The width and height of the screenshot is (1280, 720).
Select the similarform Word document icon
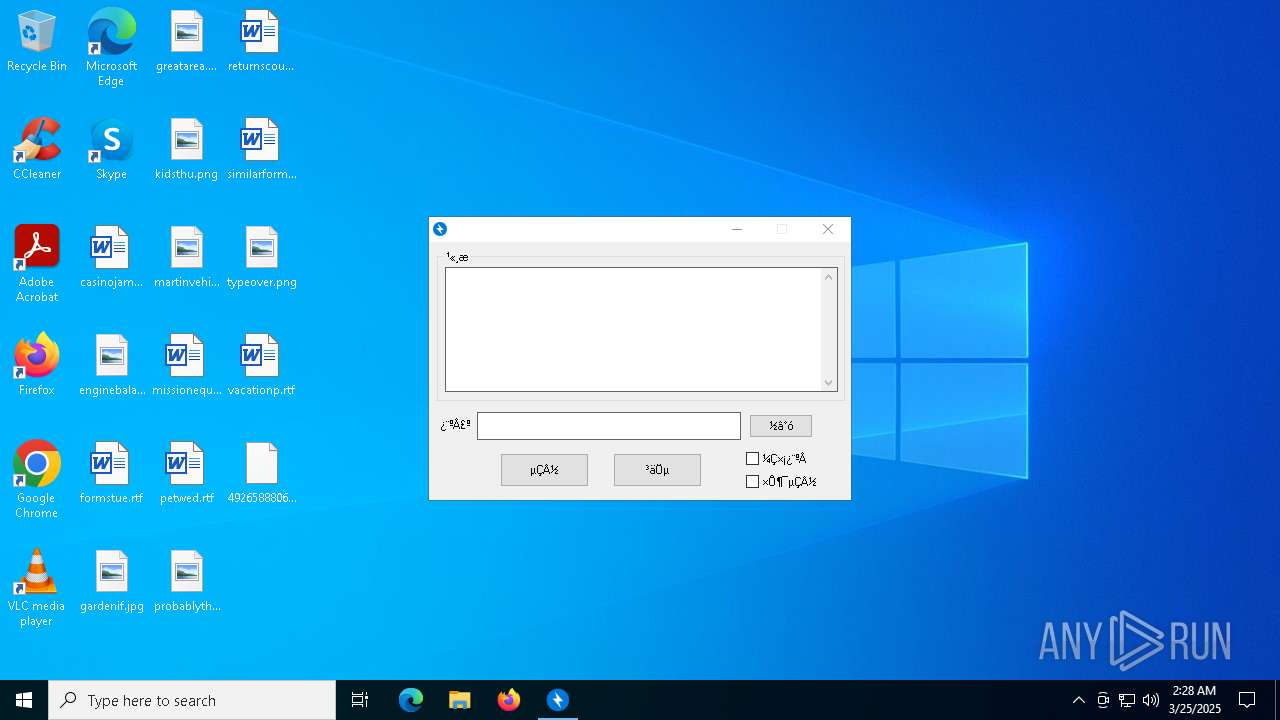[x=261, y=149]
